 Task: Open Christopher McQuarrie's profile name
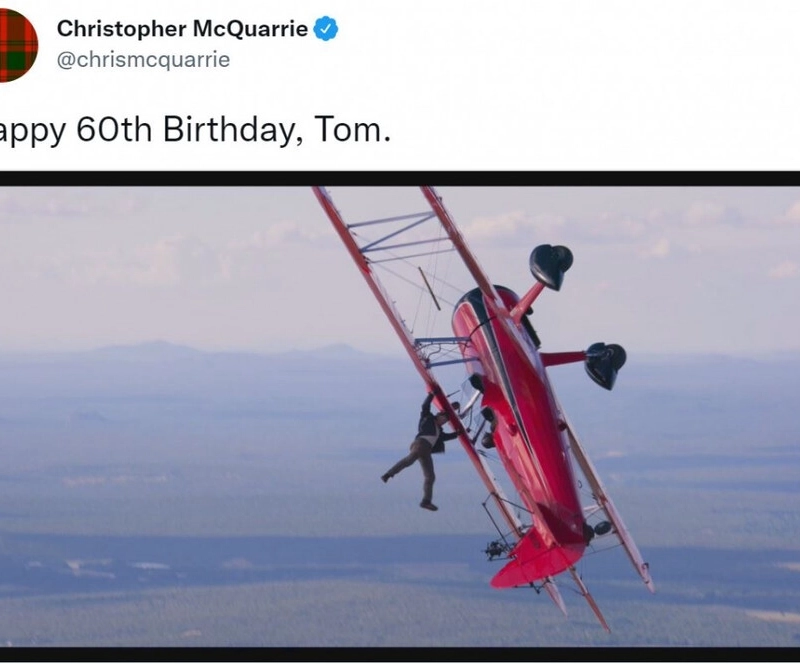coord(182,29)
